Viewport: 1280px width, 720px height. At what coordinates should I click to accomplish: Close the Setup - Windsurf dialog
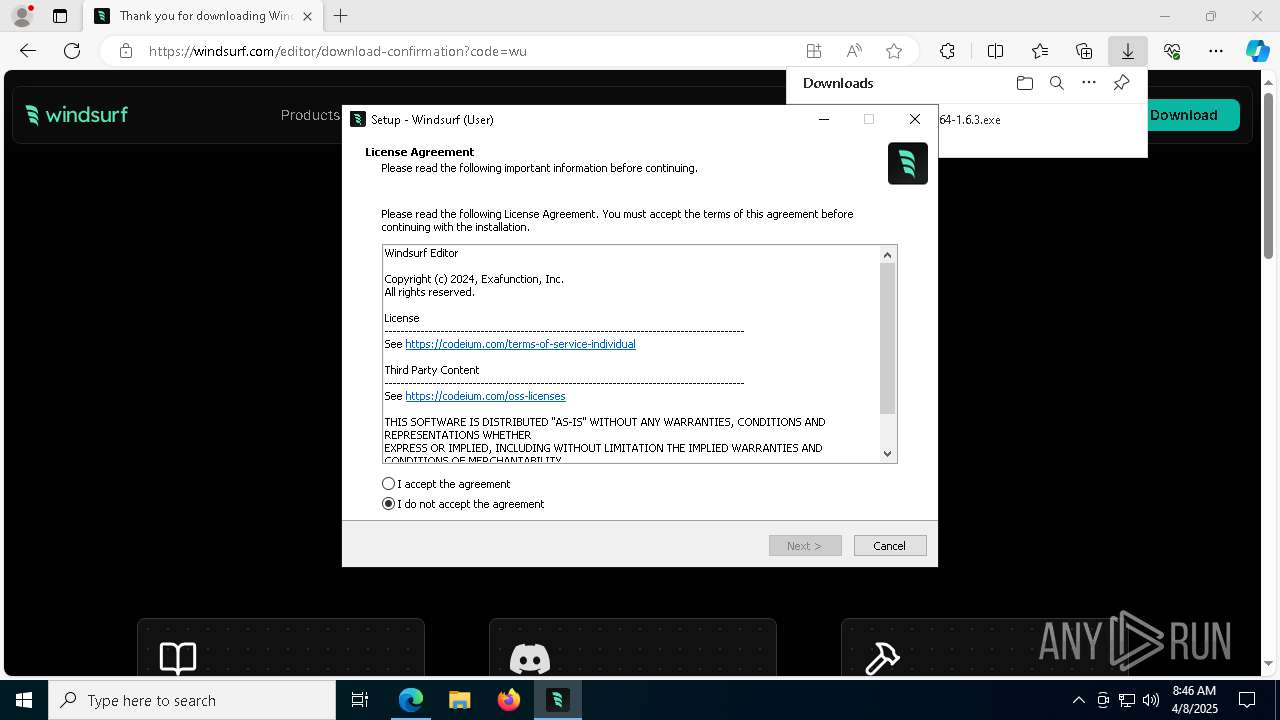[x=914, y=119]
